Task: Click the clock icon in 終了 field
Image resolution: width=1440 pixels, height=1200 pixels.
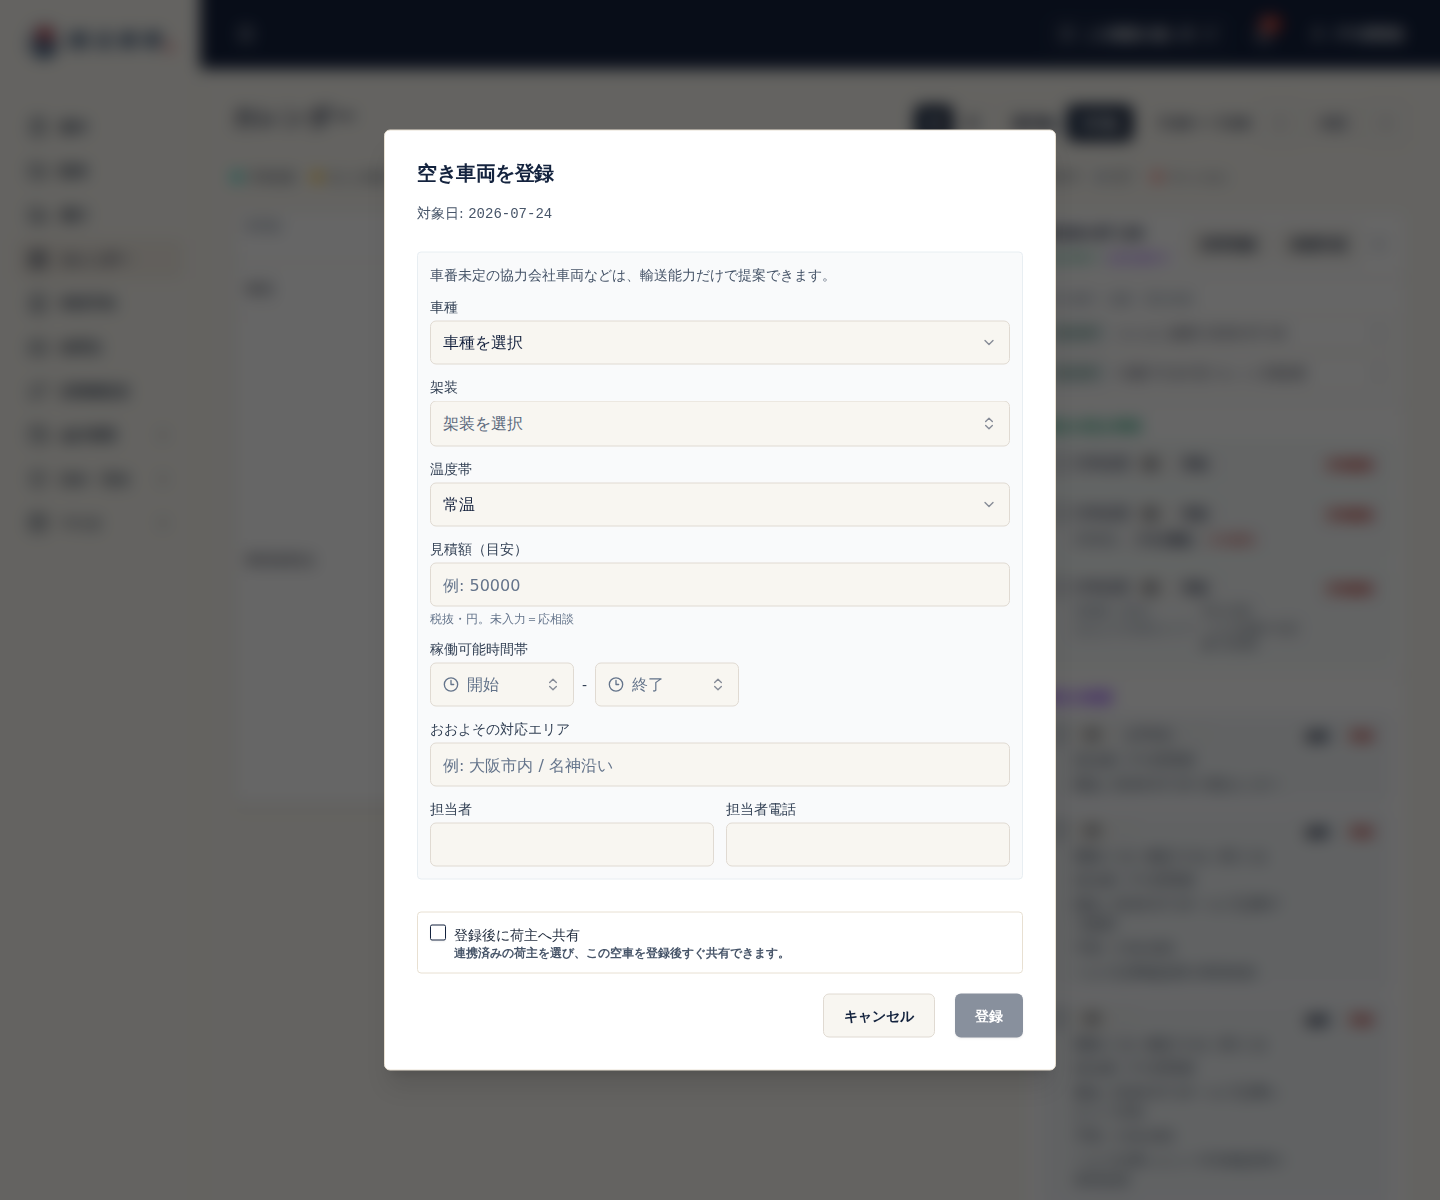Action: [616, 684]
